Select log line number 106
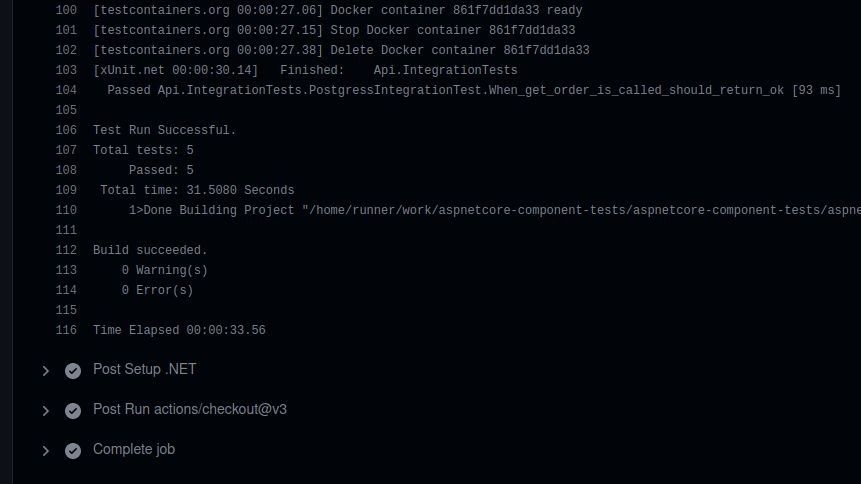This screenshot has width=861, height=484. (x=66, y=130)
